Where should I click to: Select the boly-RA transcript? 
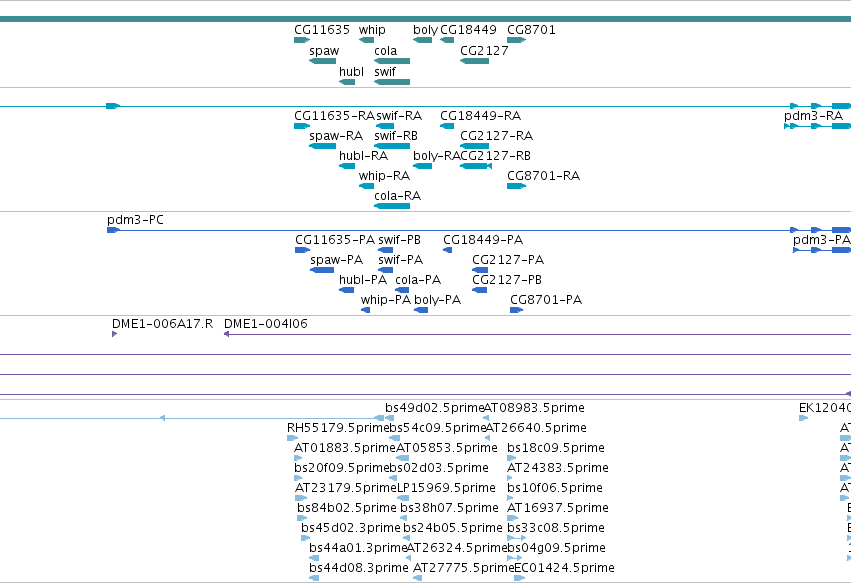422,166
